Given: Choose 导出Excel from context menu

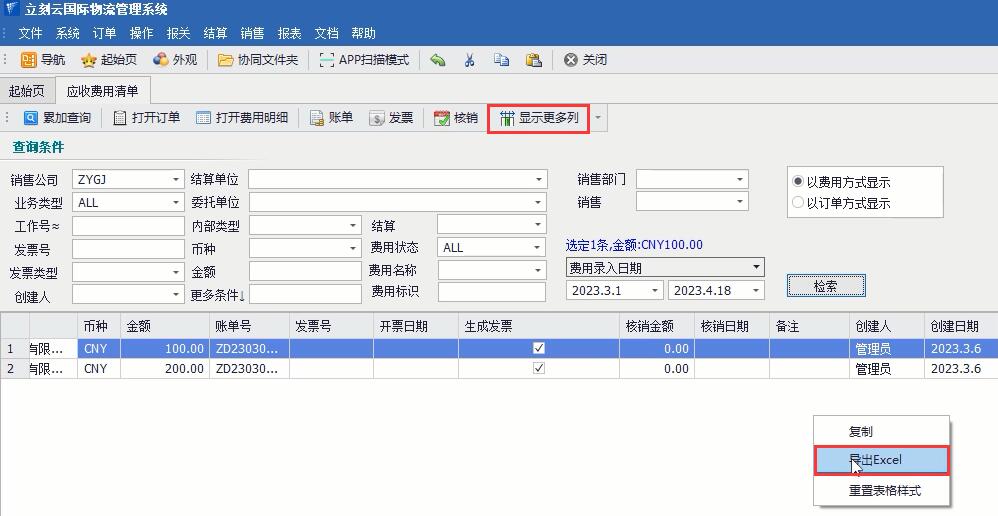Looking at the screenshot, I should (x=881, y=460).
